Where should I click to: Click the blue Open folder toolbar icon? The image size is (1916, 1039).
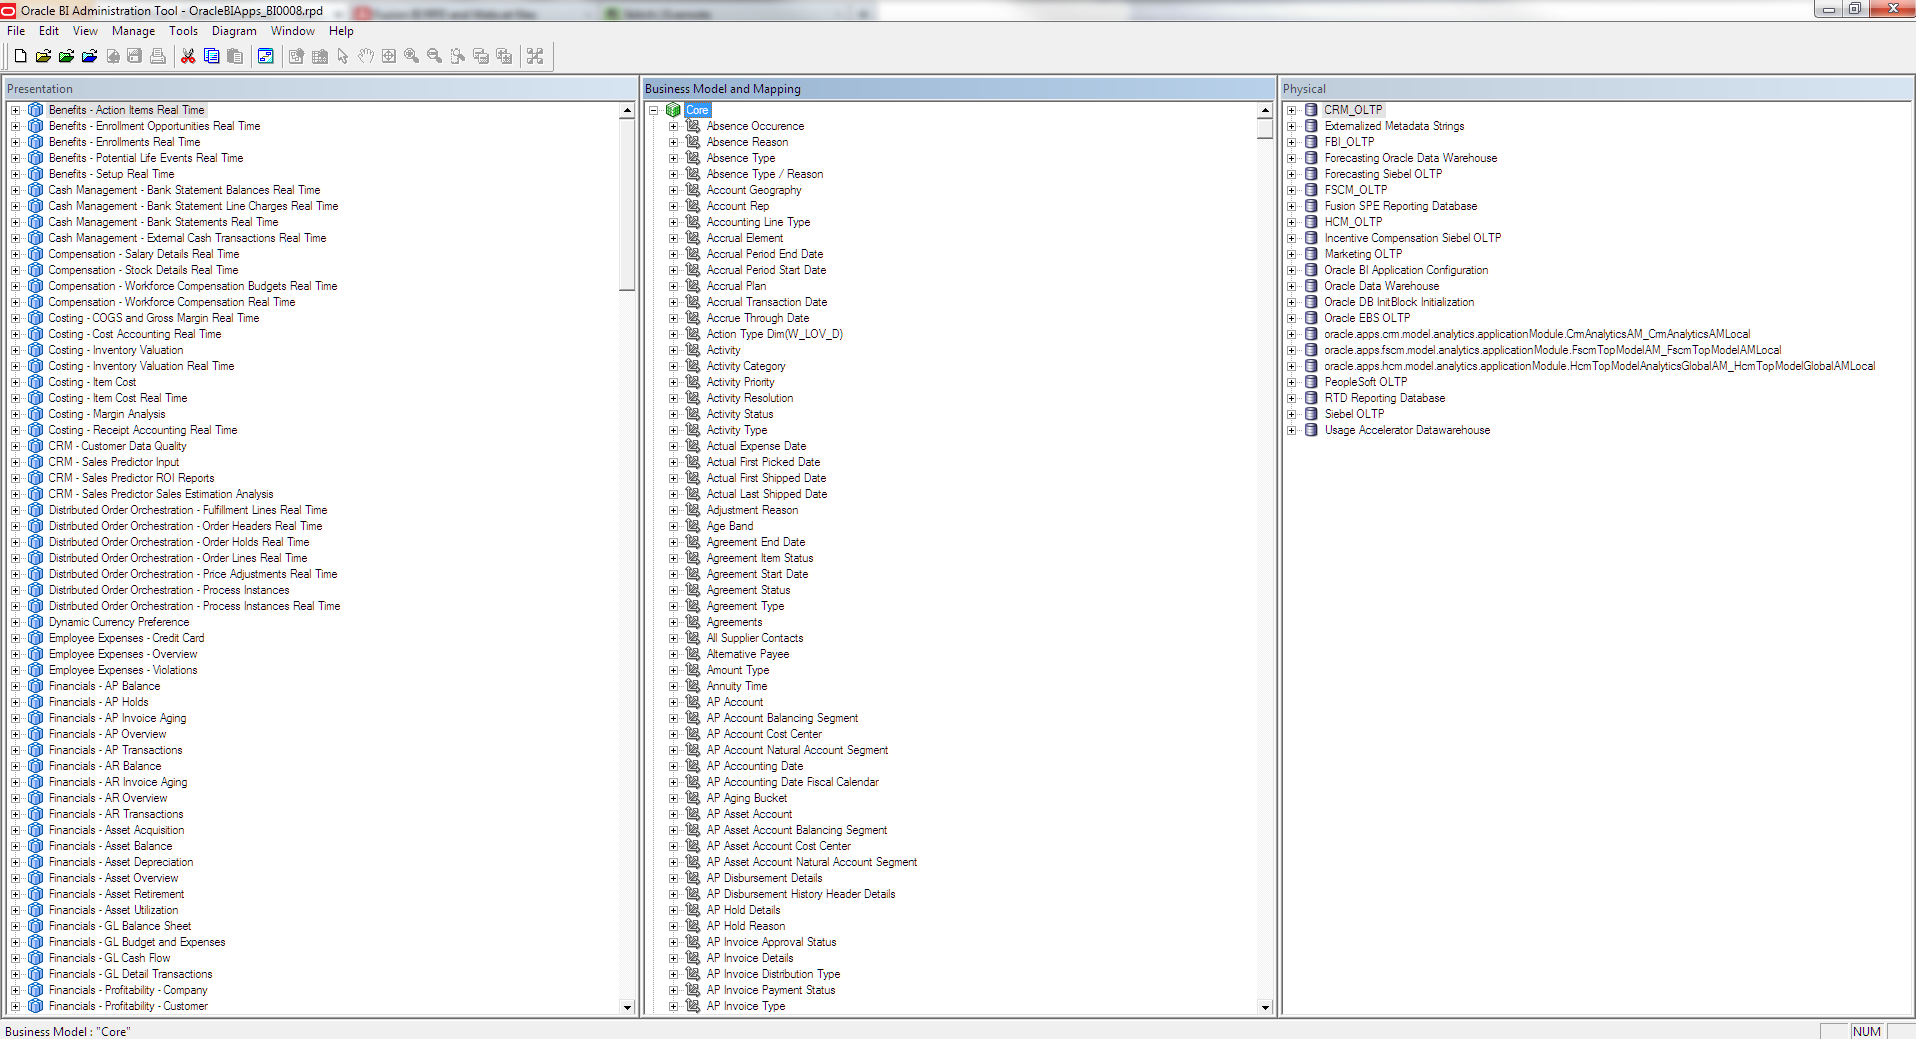[89, 56]
